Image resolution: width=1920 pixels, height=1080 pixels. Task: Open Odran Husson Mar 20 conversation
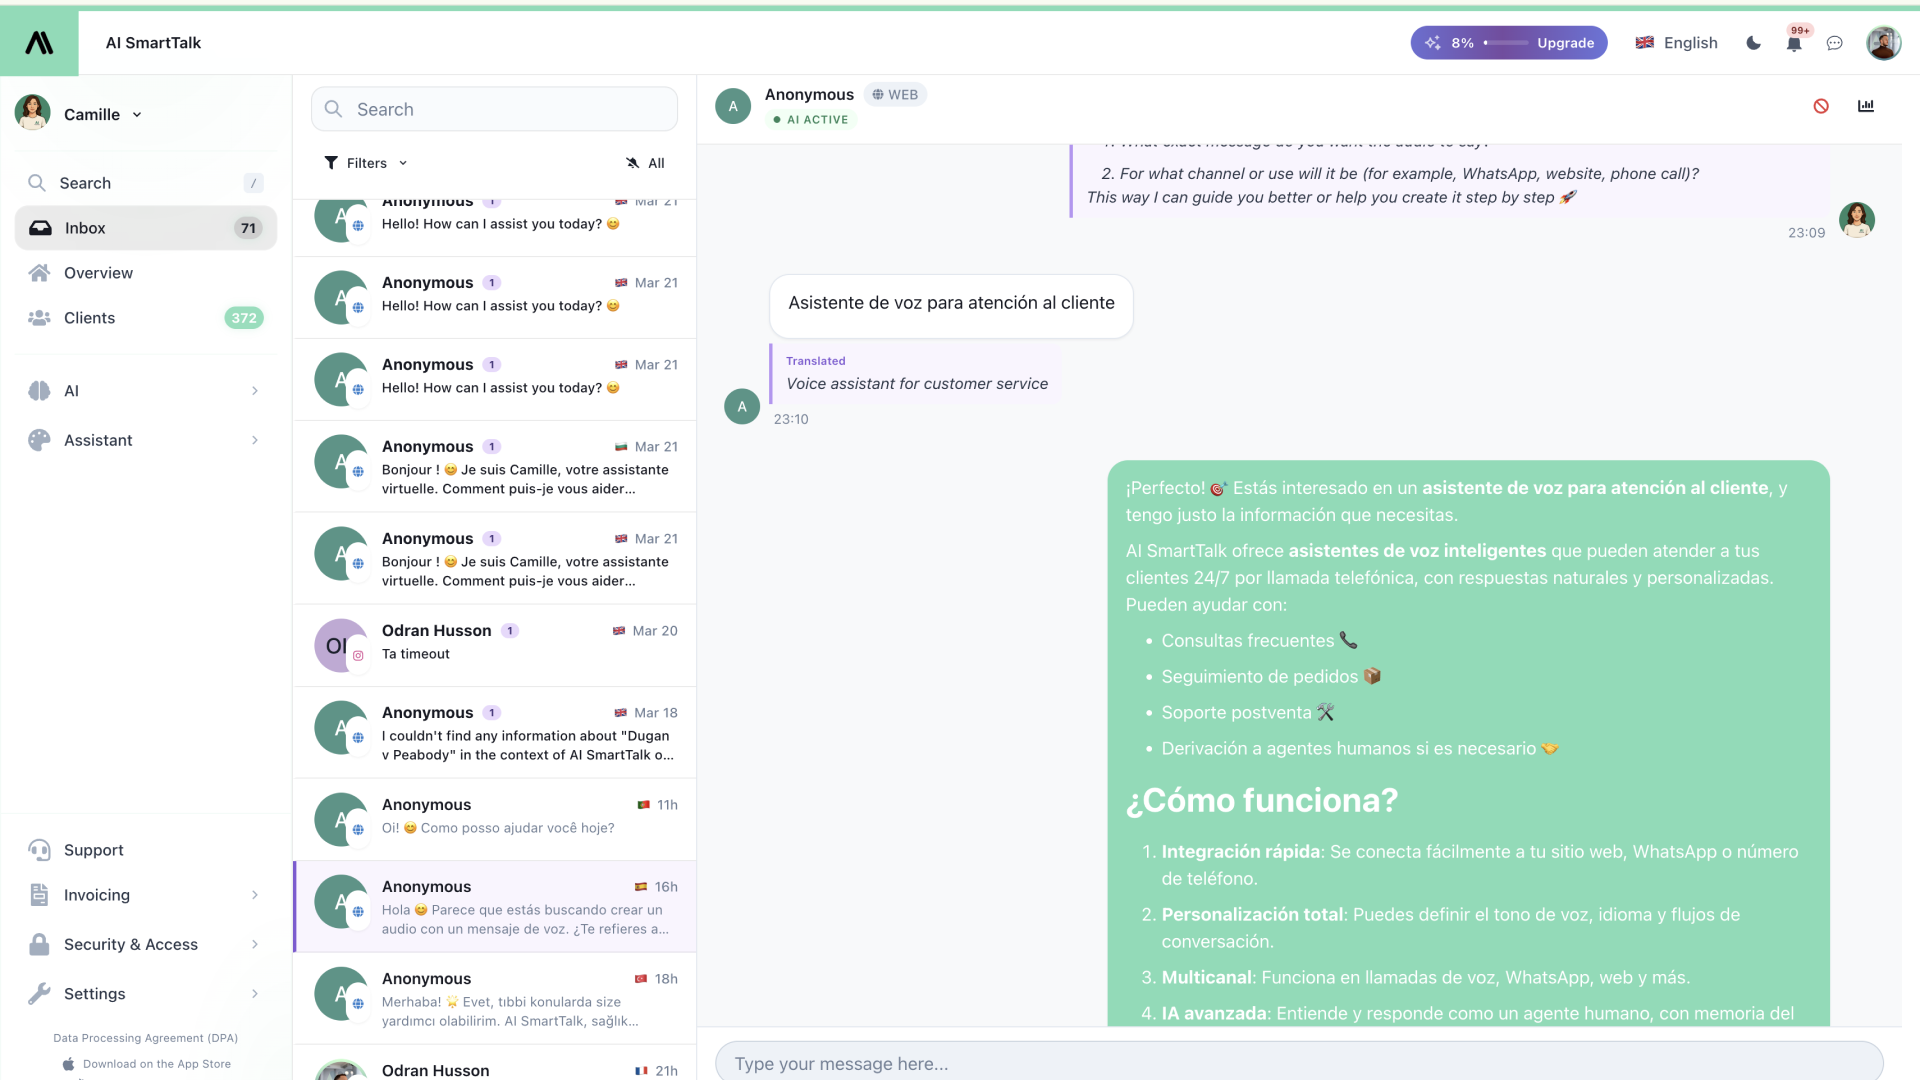[x=495, y=645]
